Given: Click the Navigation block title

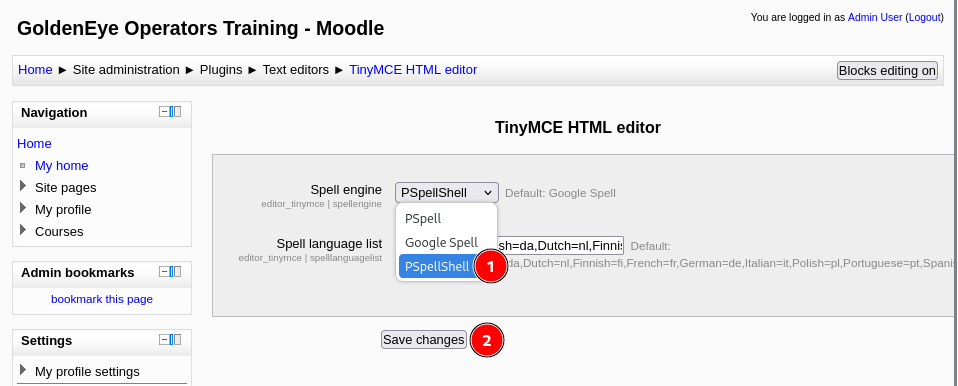Looking at the screenshot, I should click(x=54, y=113).
